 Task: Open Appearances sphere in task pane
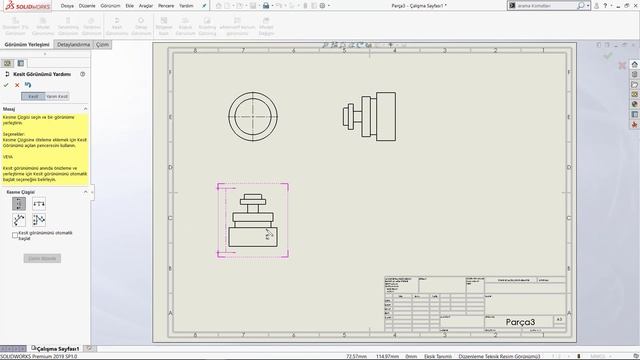pyautogui.click(x=634, y=104)
